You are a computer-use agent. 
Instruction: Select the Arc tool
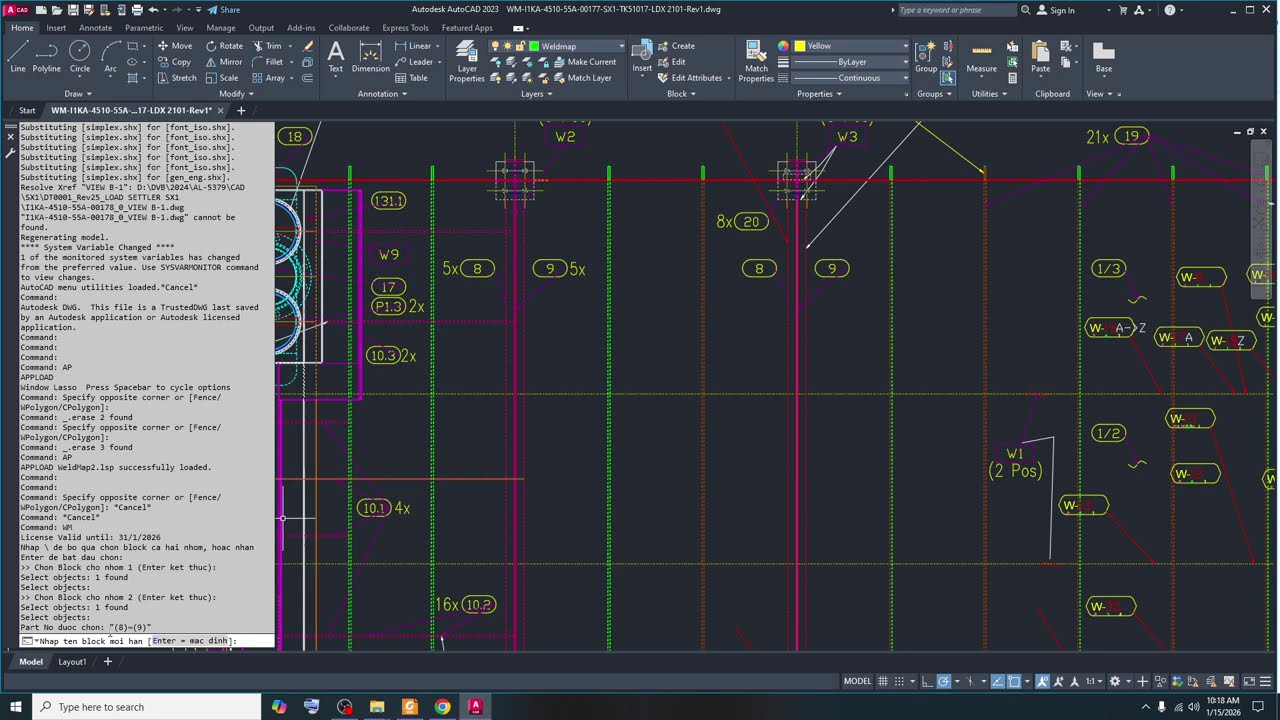(x=110, y=56)
